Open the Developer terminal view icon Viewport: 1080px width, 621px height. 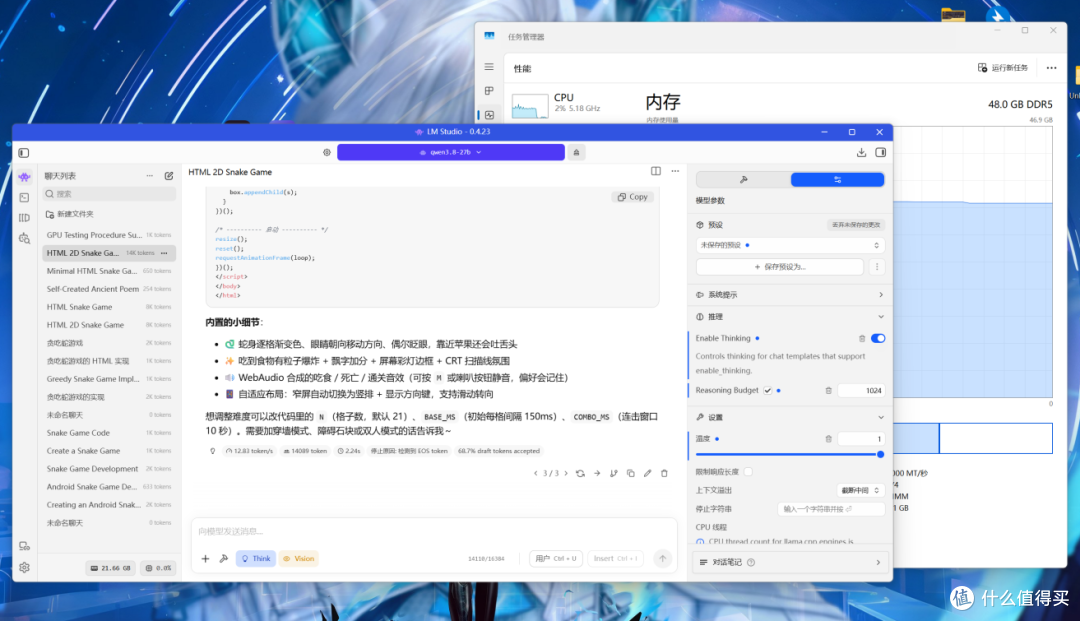coord(24,198)
